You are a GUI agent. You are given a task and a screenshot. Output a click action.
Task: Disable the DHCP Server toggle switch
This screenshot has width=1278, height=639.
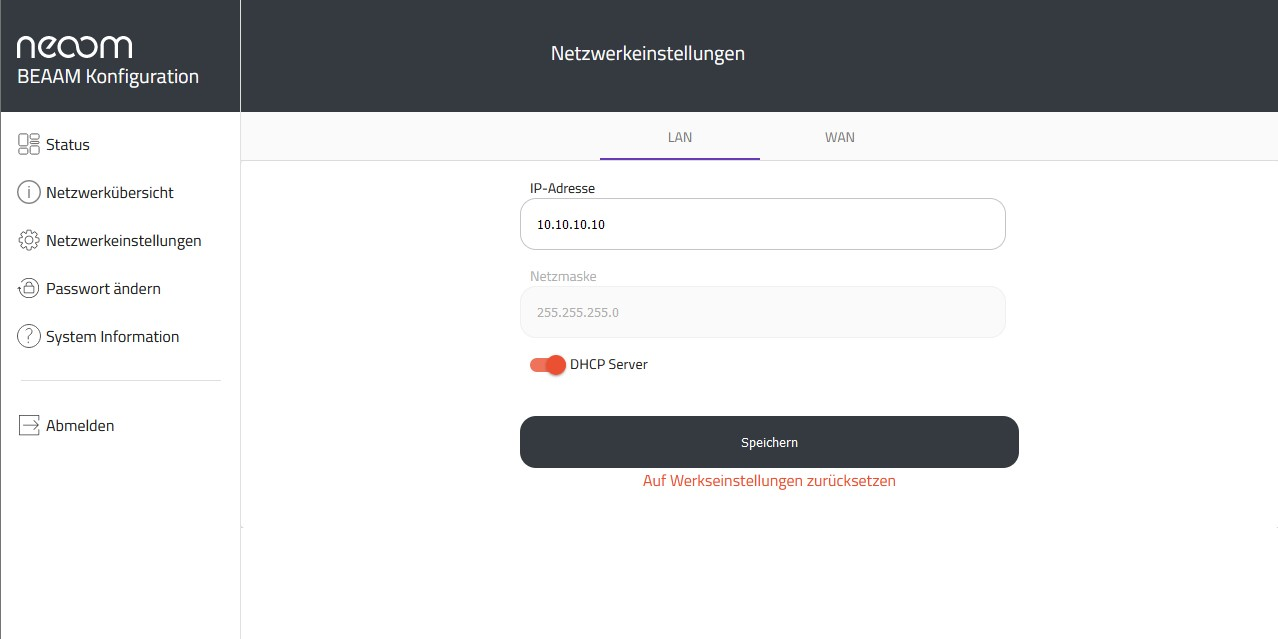[x=547, y=365]
